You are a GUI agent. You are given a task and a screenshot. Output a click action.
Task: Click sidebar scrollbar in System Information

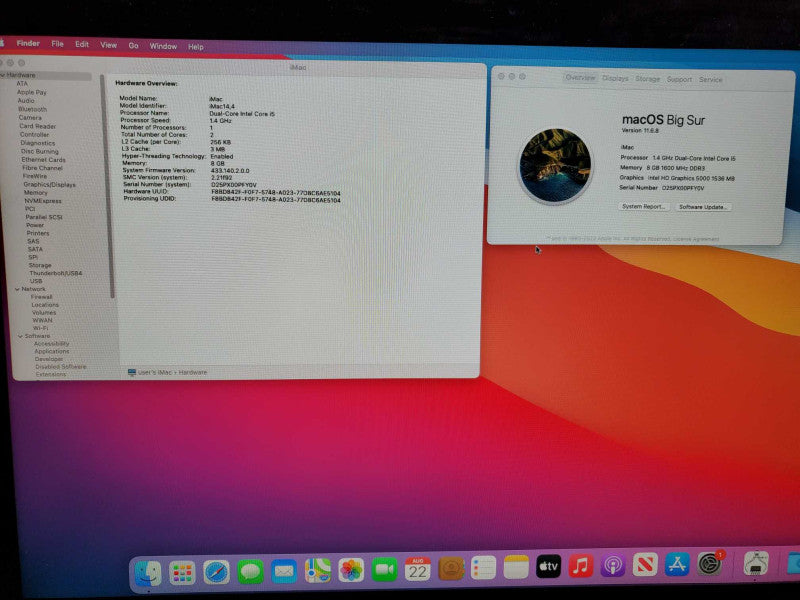tap(109, 186)
